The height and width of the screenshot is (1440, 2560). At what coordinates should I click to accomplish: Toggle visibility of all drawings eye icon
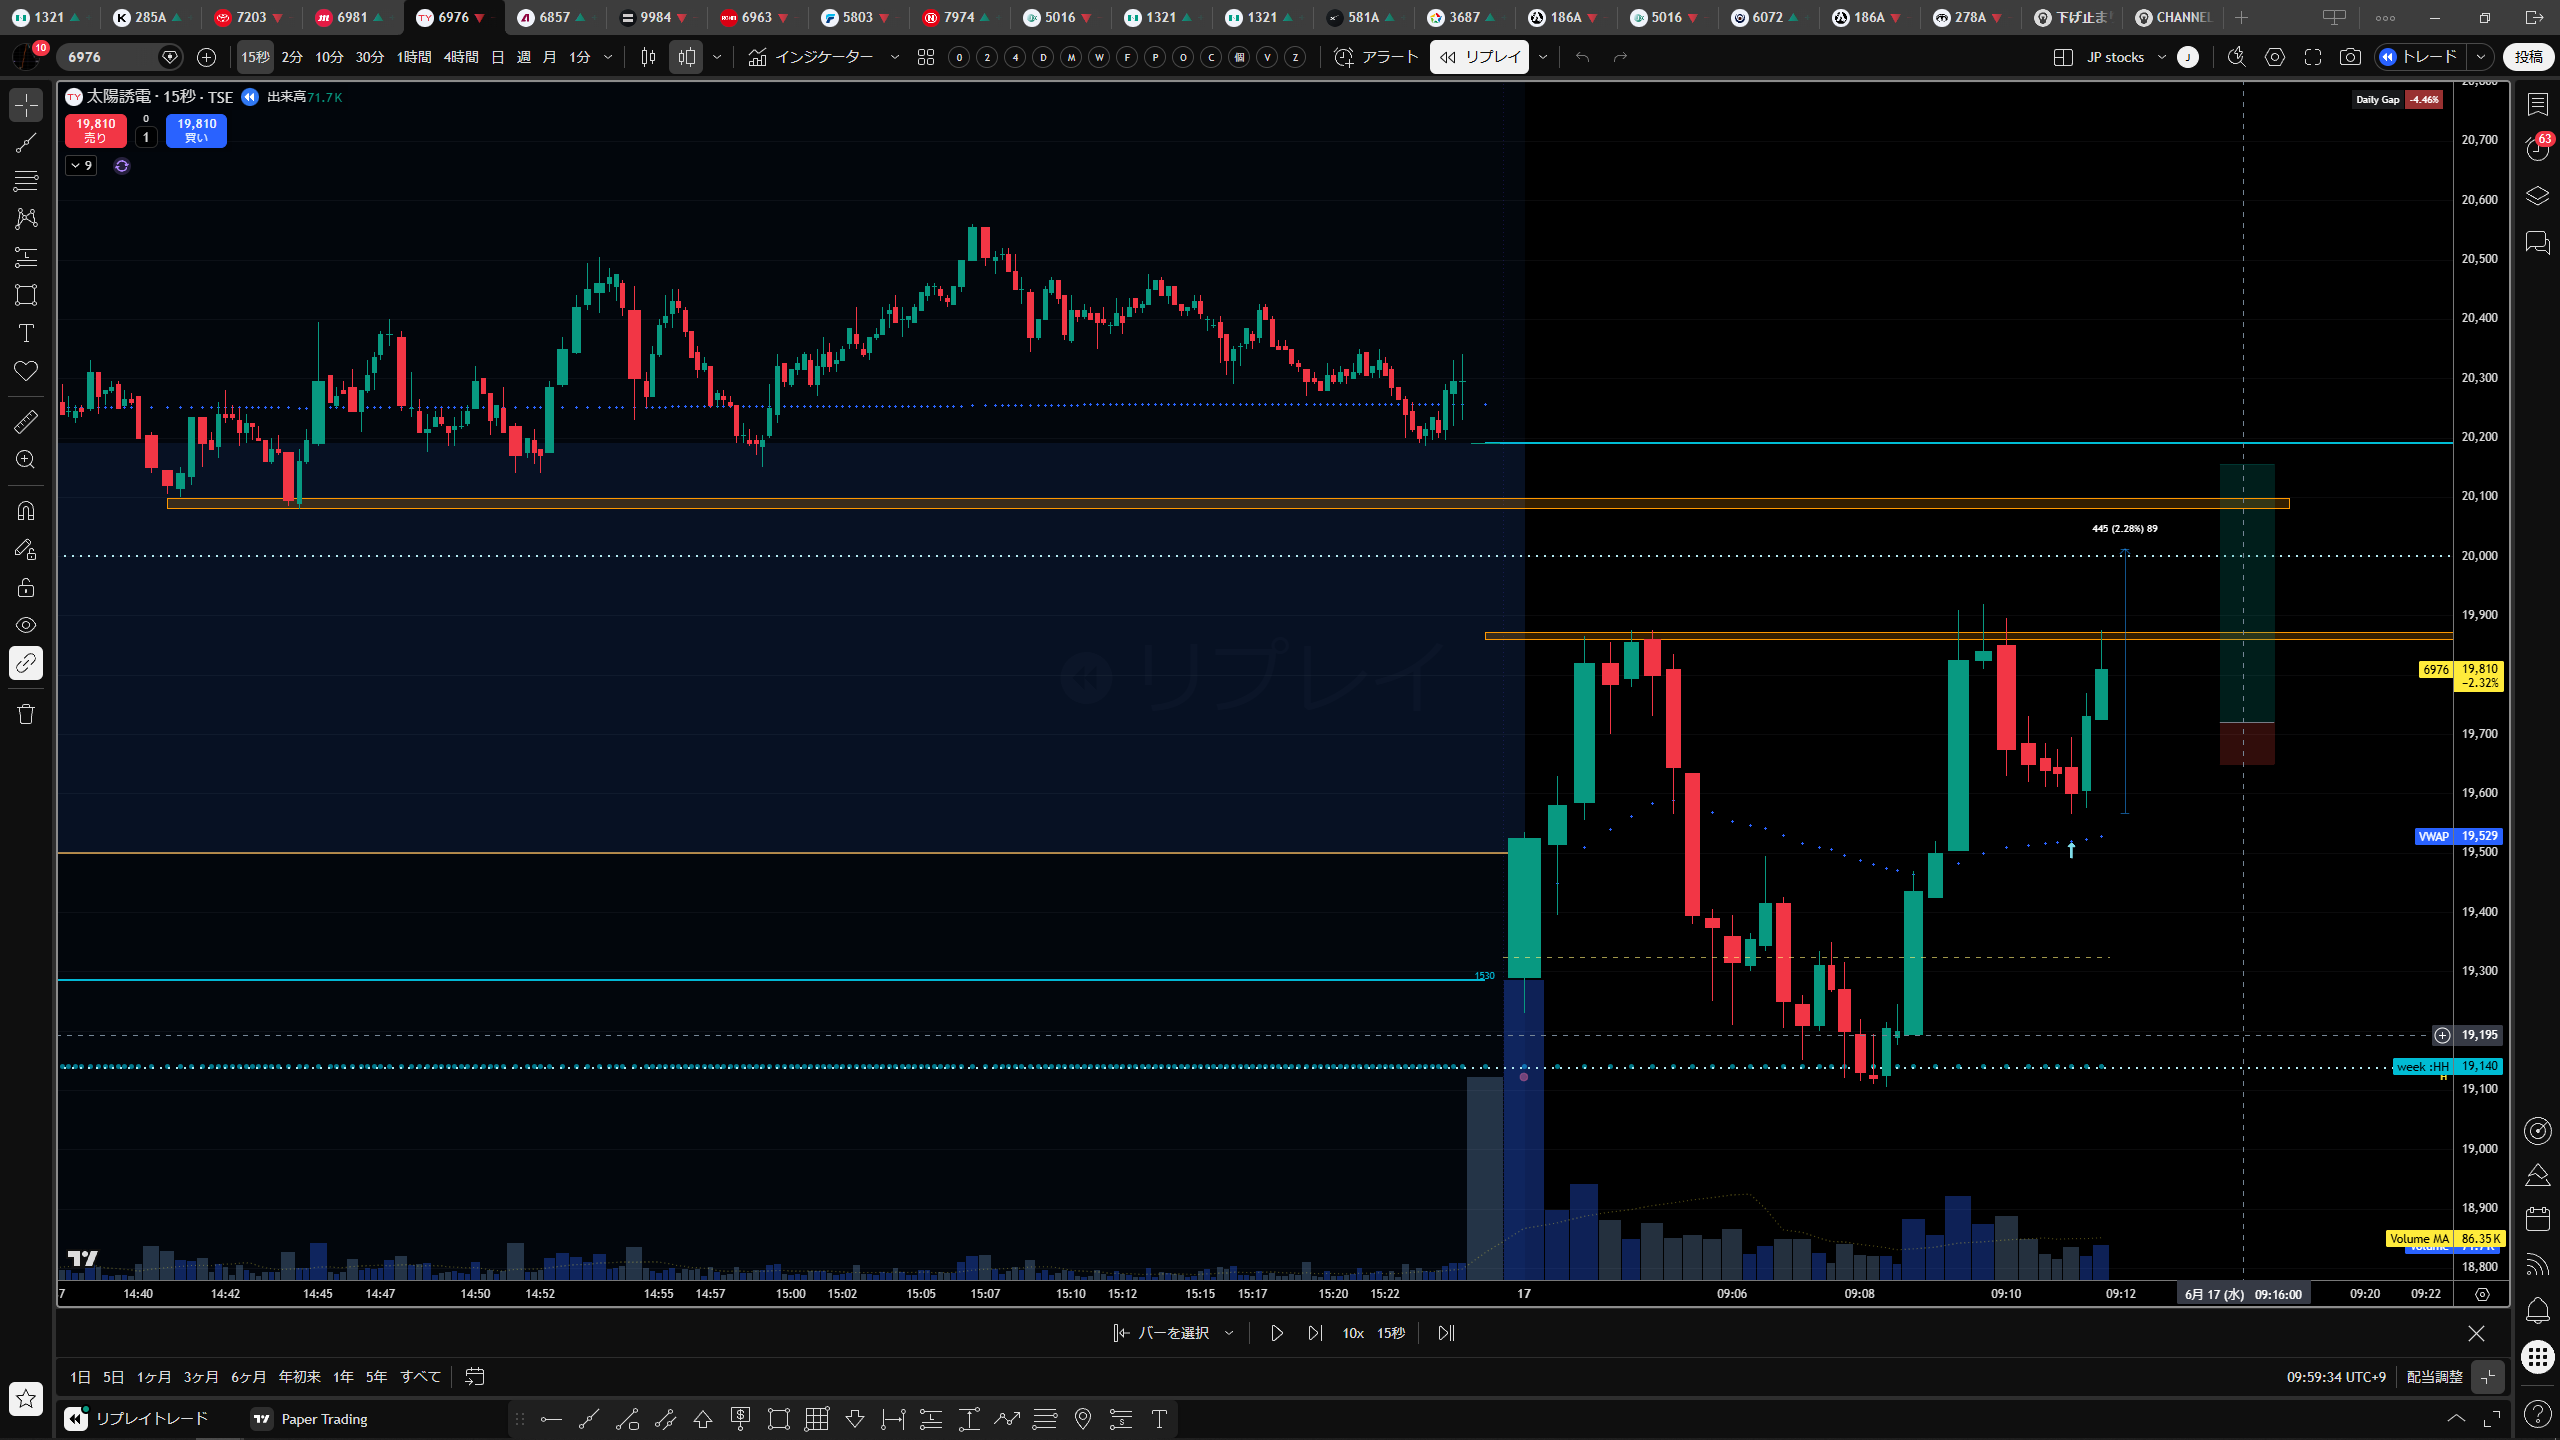26,625
